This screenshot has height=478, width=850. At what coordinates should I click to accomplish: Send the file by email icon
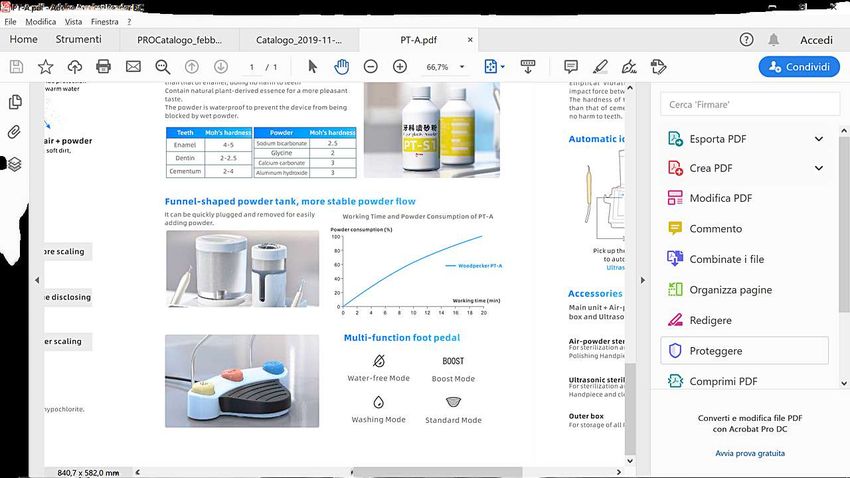pos(133,67)
